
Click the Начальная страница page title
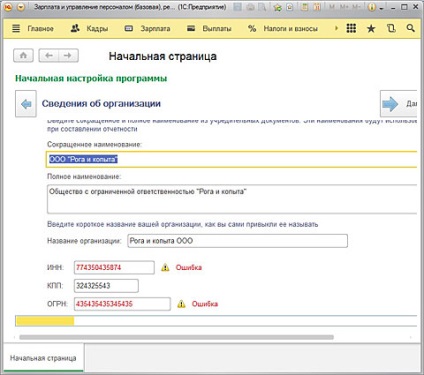[163, 56]
